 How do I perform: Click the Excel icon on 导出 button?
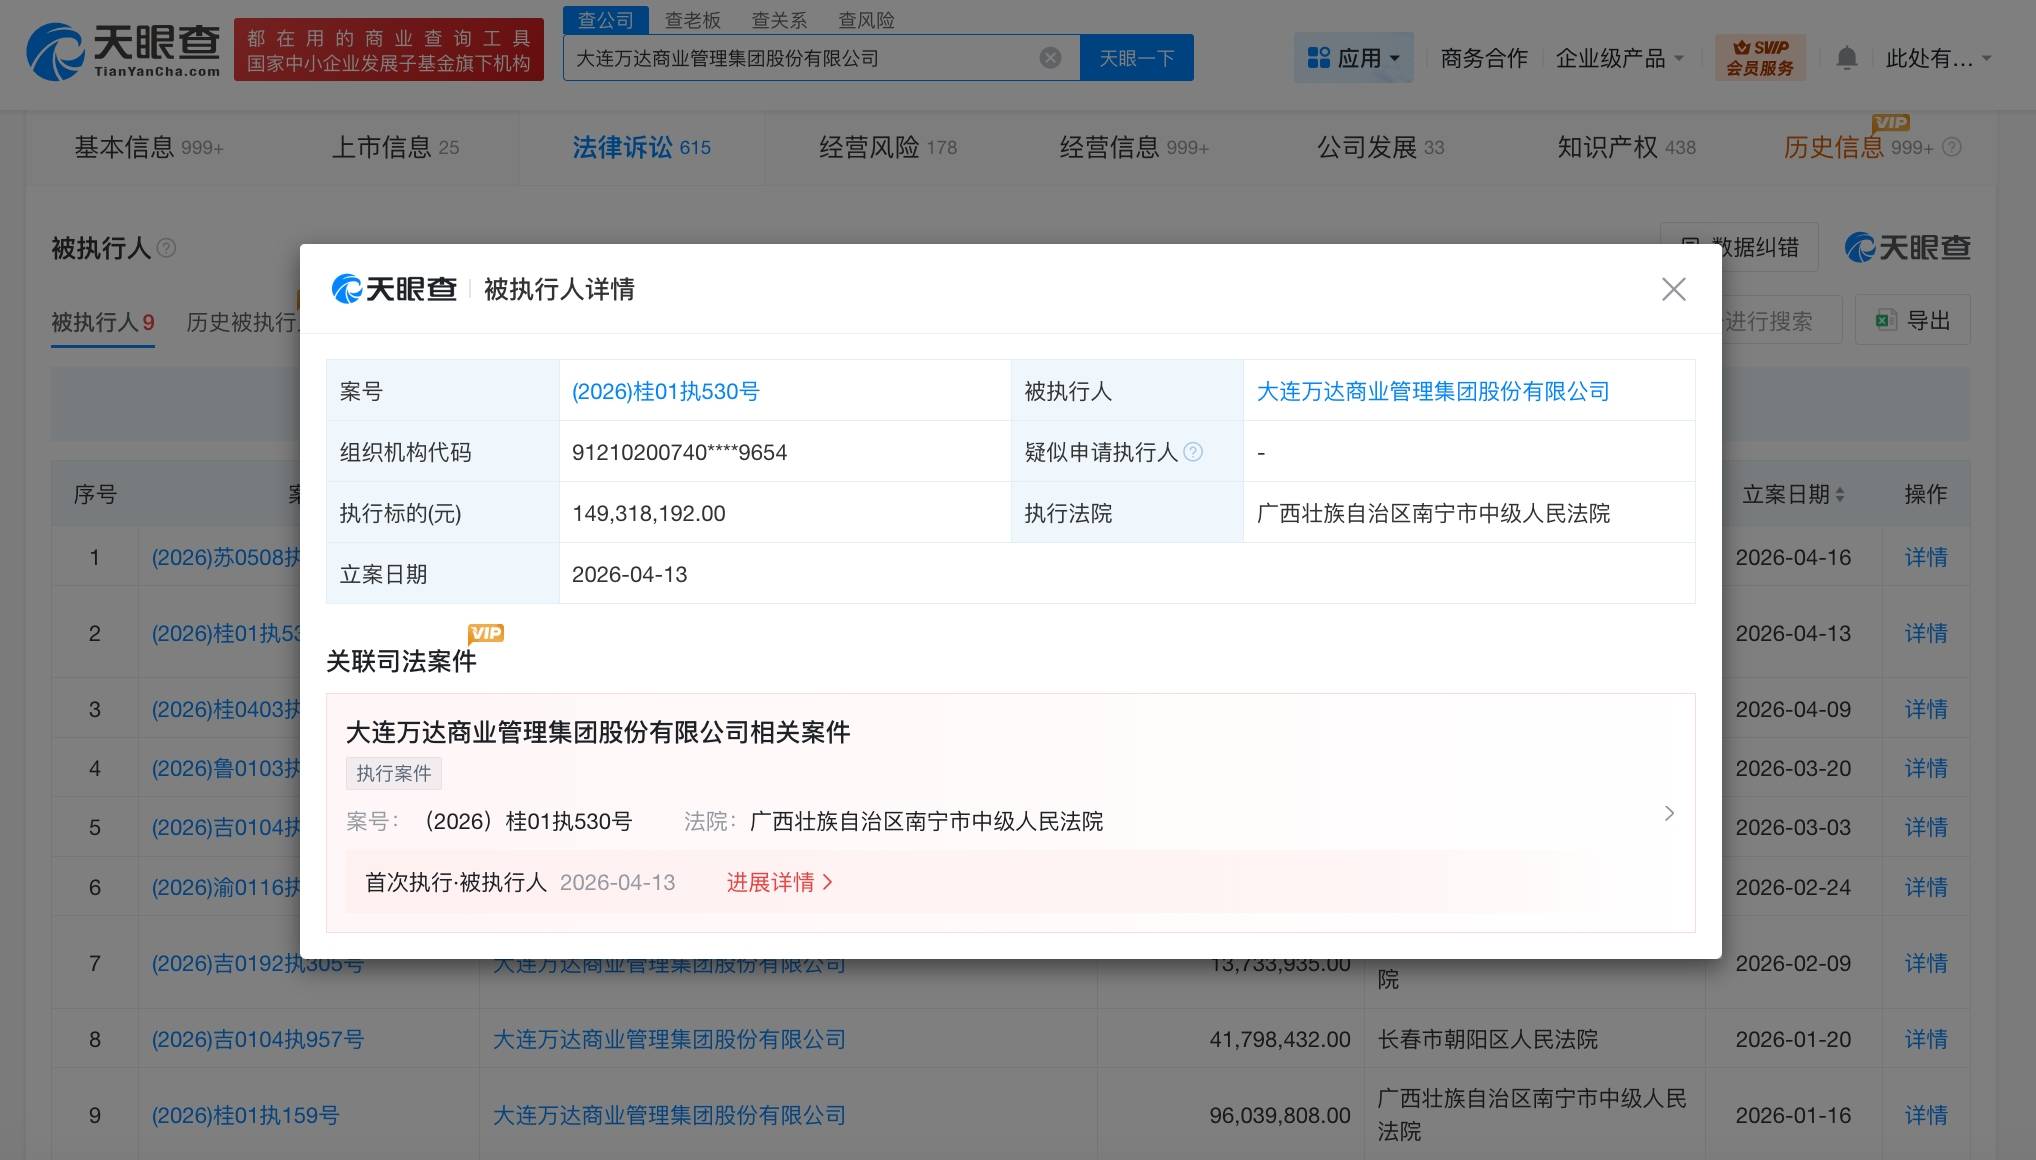(x=1885, y=321)
